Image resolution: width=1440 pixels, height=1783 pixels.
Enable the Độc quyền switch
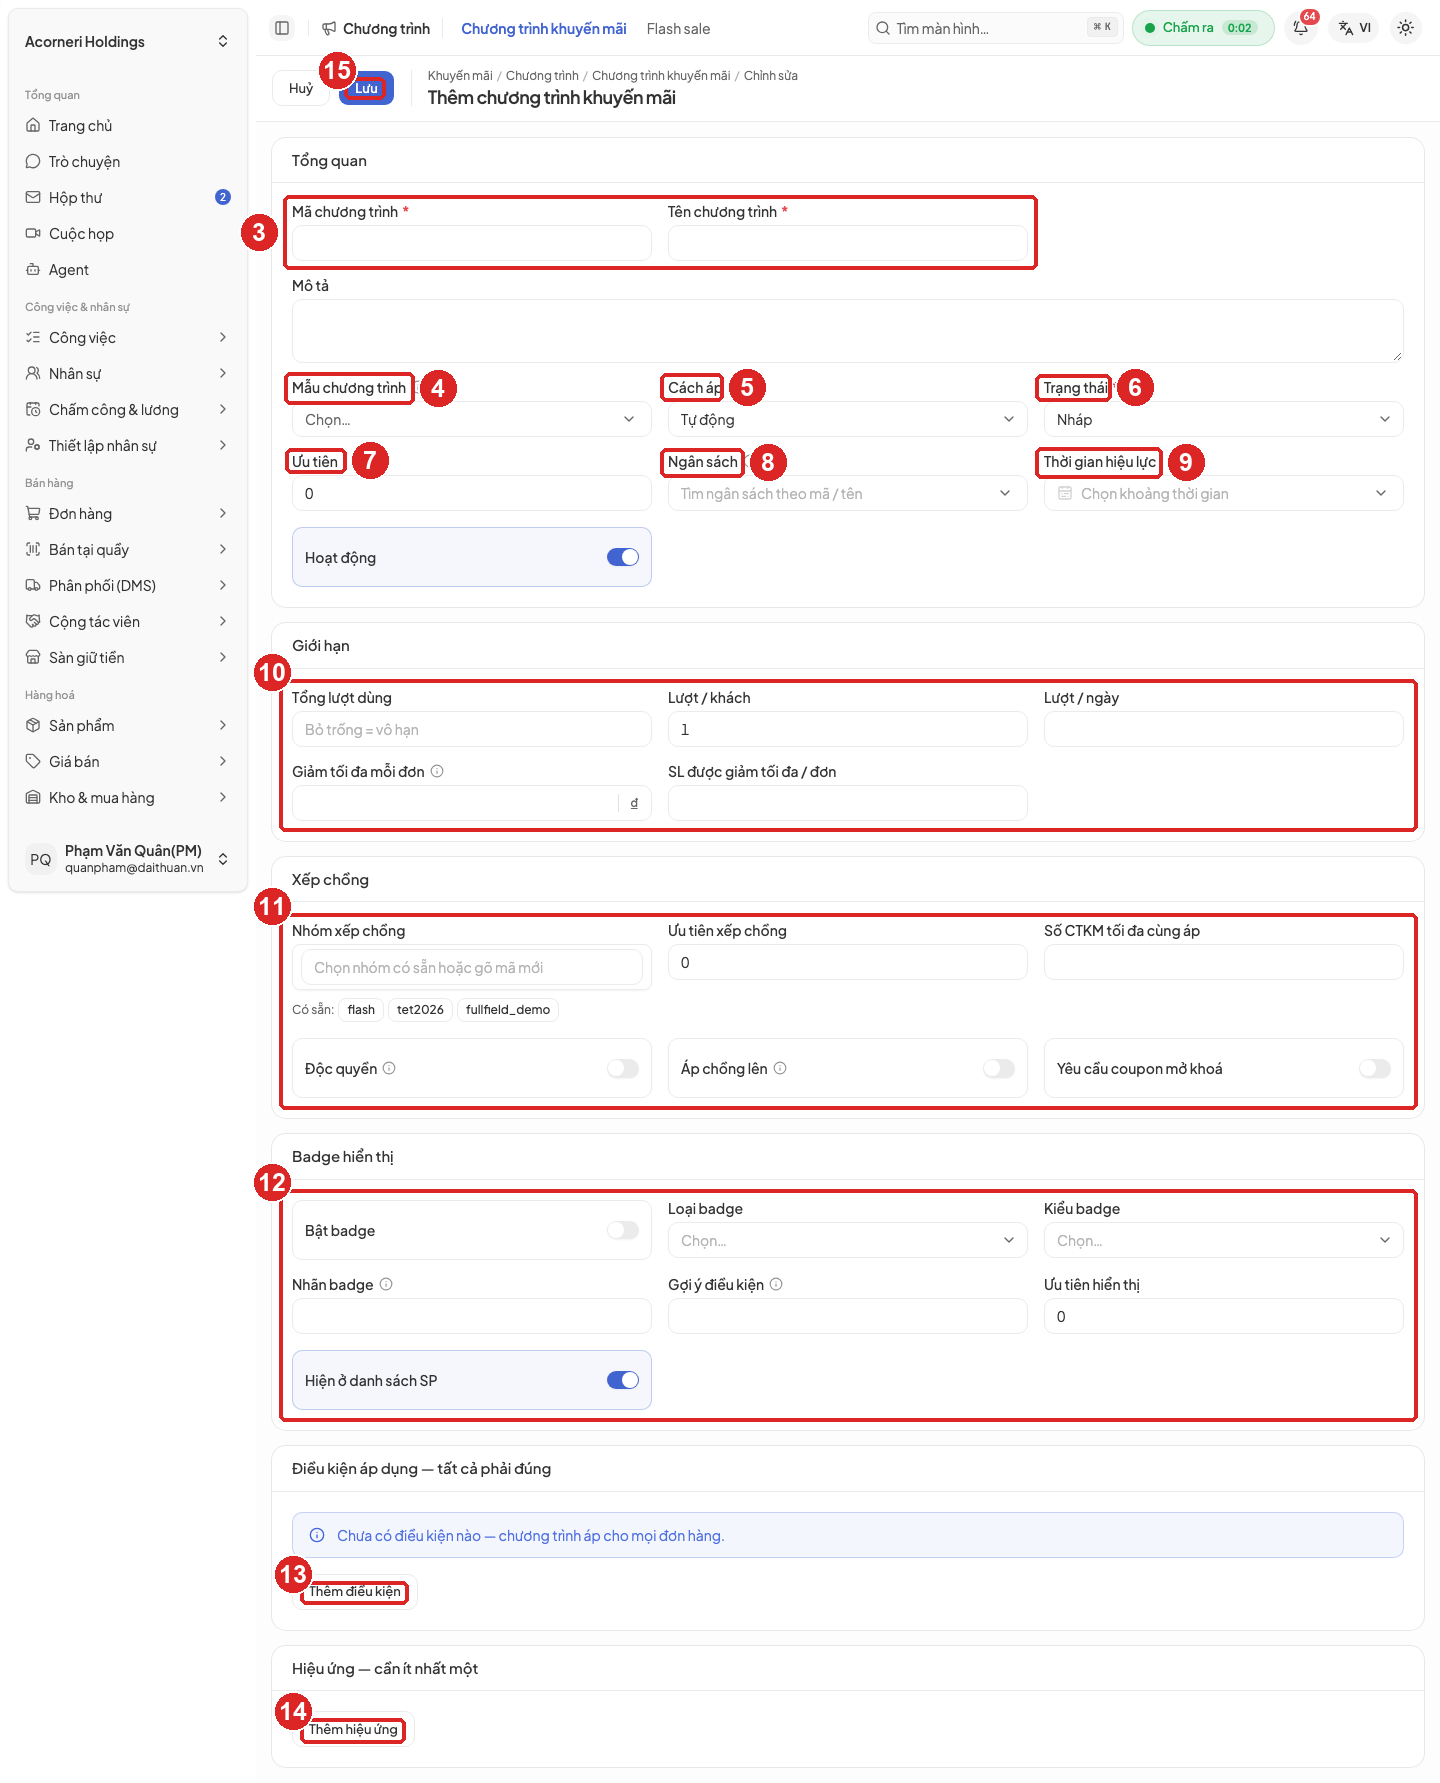pyautogui.click(x=623, y=1068)
